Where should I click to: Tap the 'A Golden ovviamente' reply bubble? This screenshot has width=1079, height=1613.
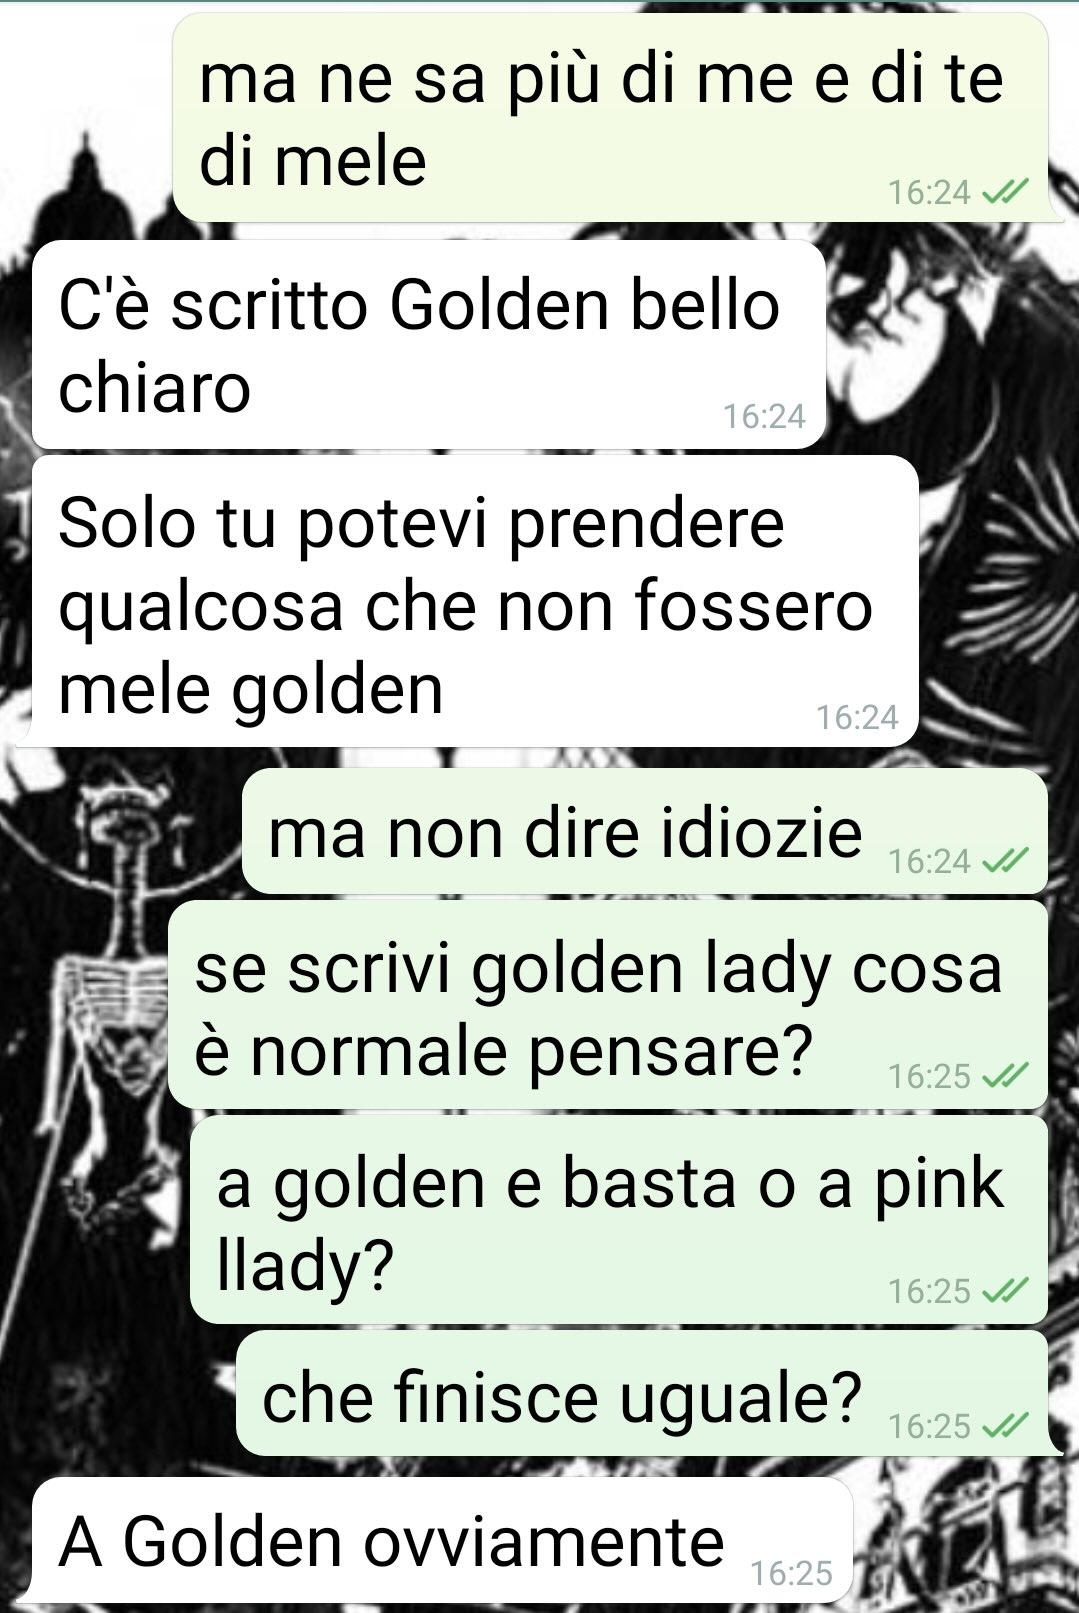point(442,1540)
